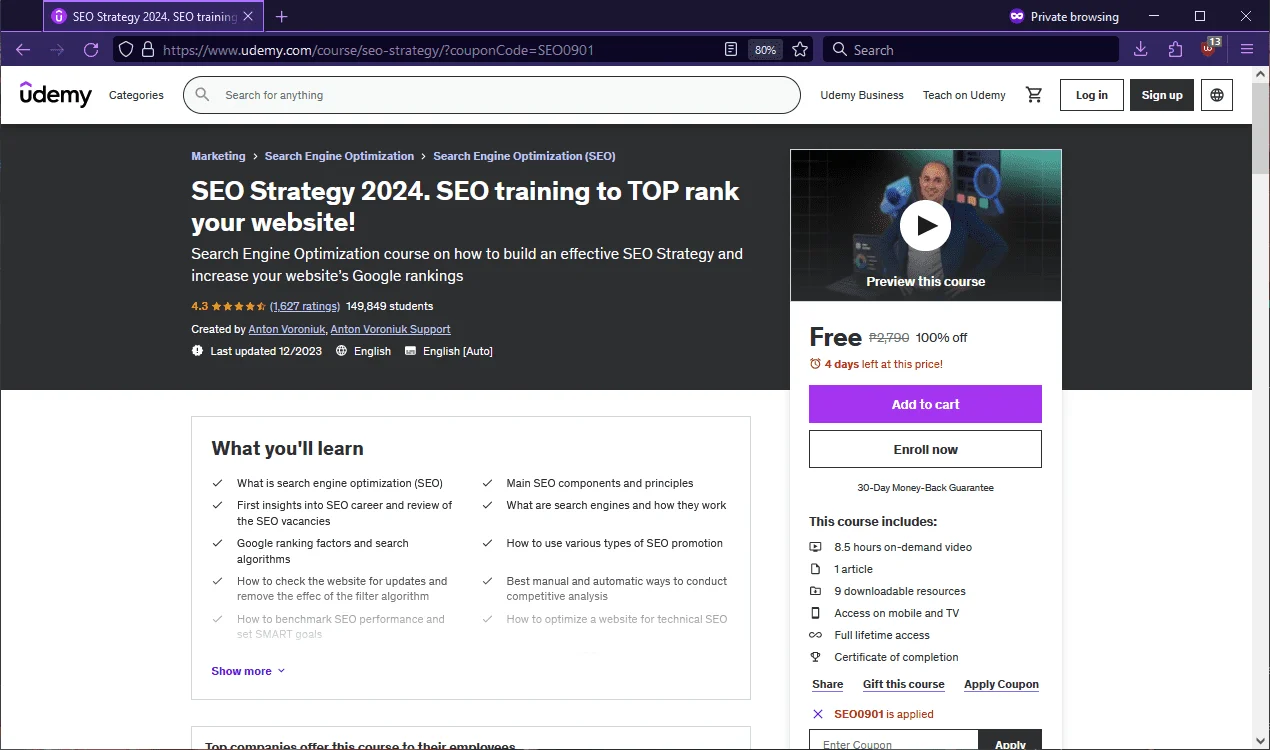Click 'Full lifetime access' text
This screenshot has height=750, width=1270.
[x=882, y=635]
